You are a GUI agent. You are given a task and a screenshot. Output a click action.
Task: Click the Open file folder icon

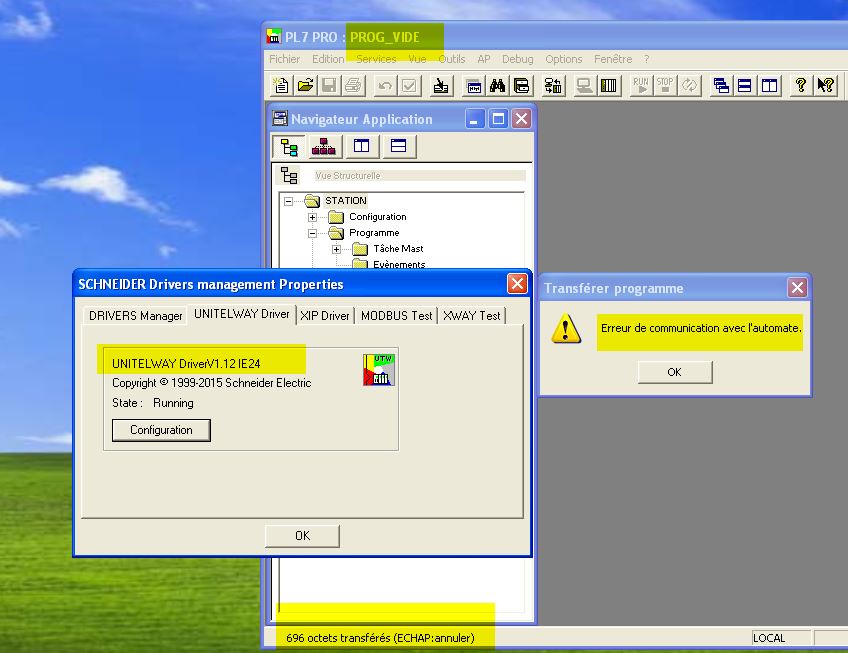(305, 86)
